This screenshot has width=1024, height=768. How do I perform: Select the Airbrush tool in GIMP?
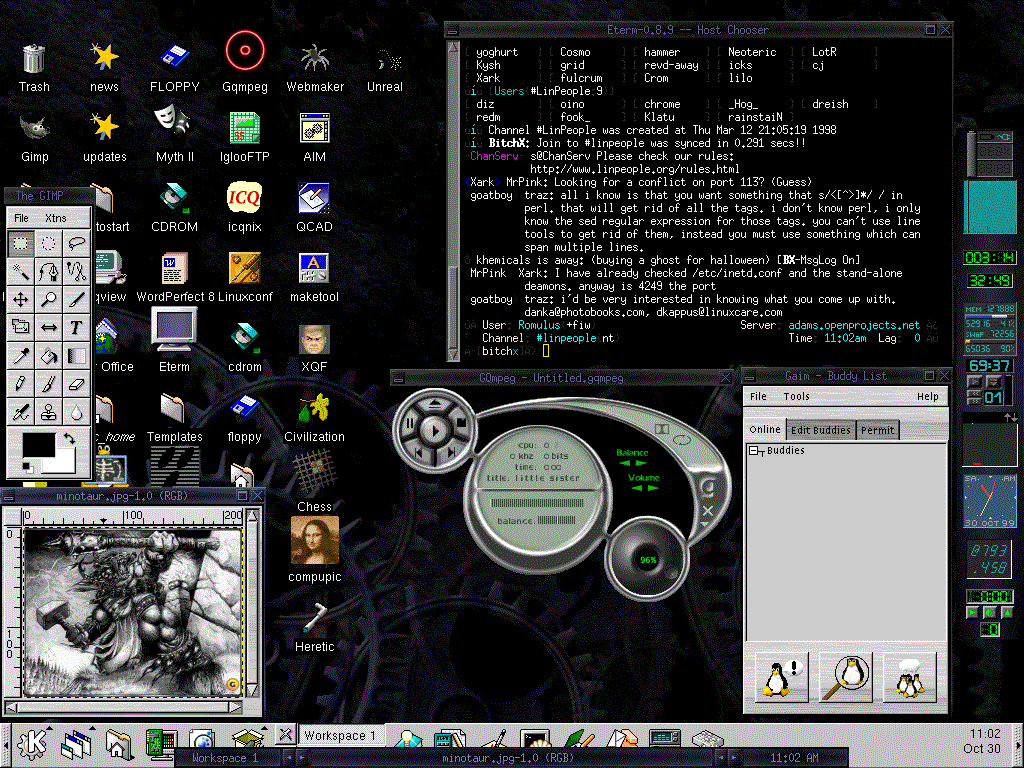coord(20,411)
